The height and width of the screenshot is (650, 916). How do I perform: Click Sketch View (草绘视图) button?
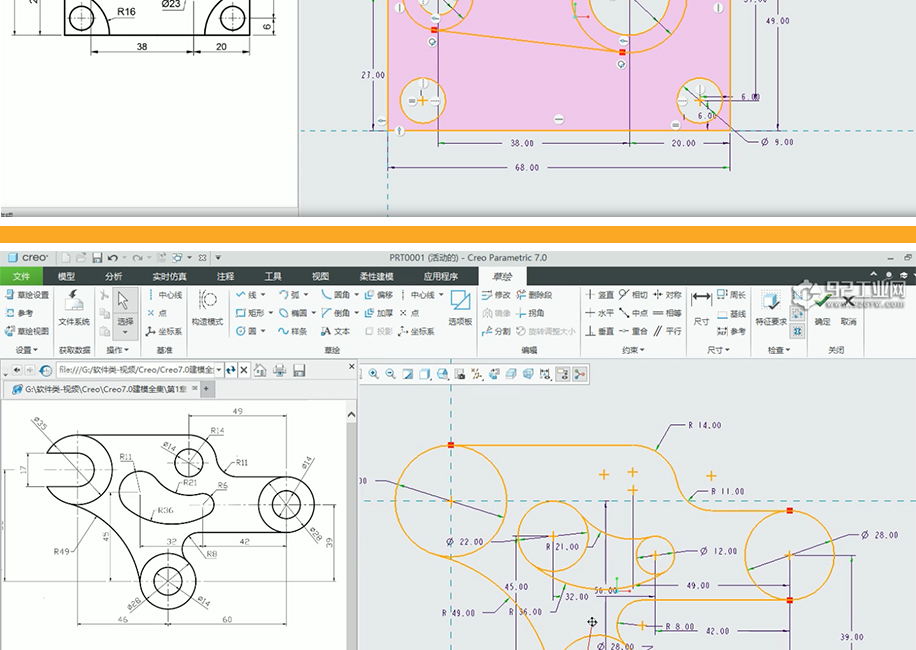point(27,331)
